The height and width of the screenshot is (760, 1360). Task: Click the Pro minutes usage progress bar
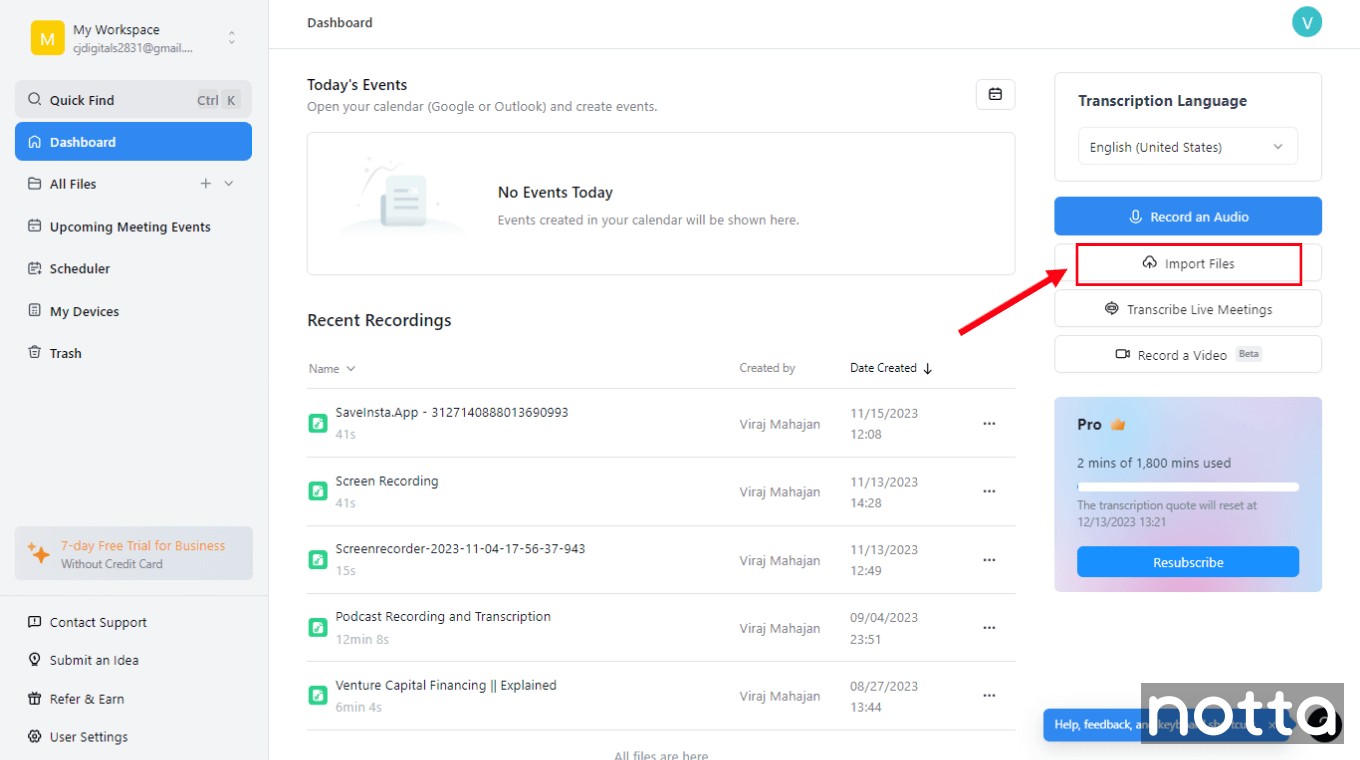tap(1187, 485)
